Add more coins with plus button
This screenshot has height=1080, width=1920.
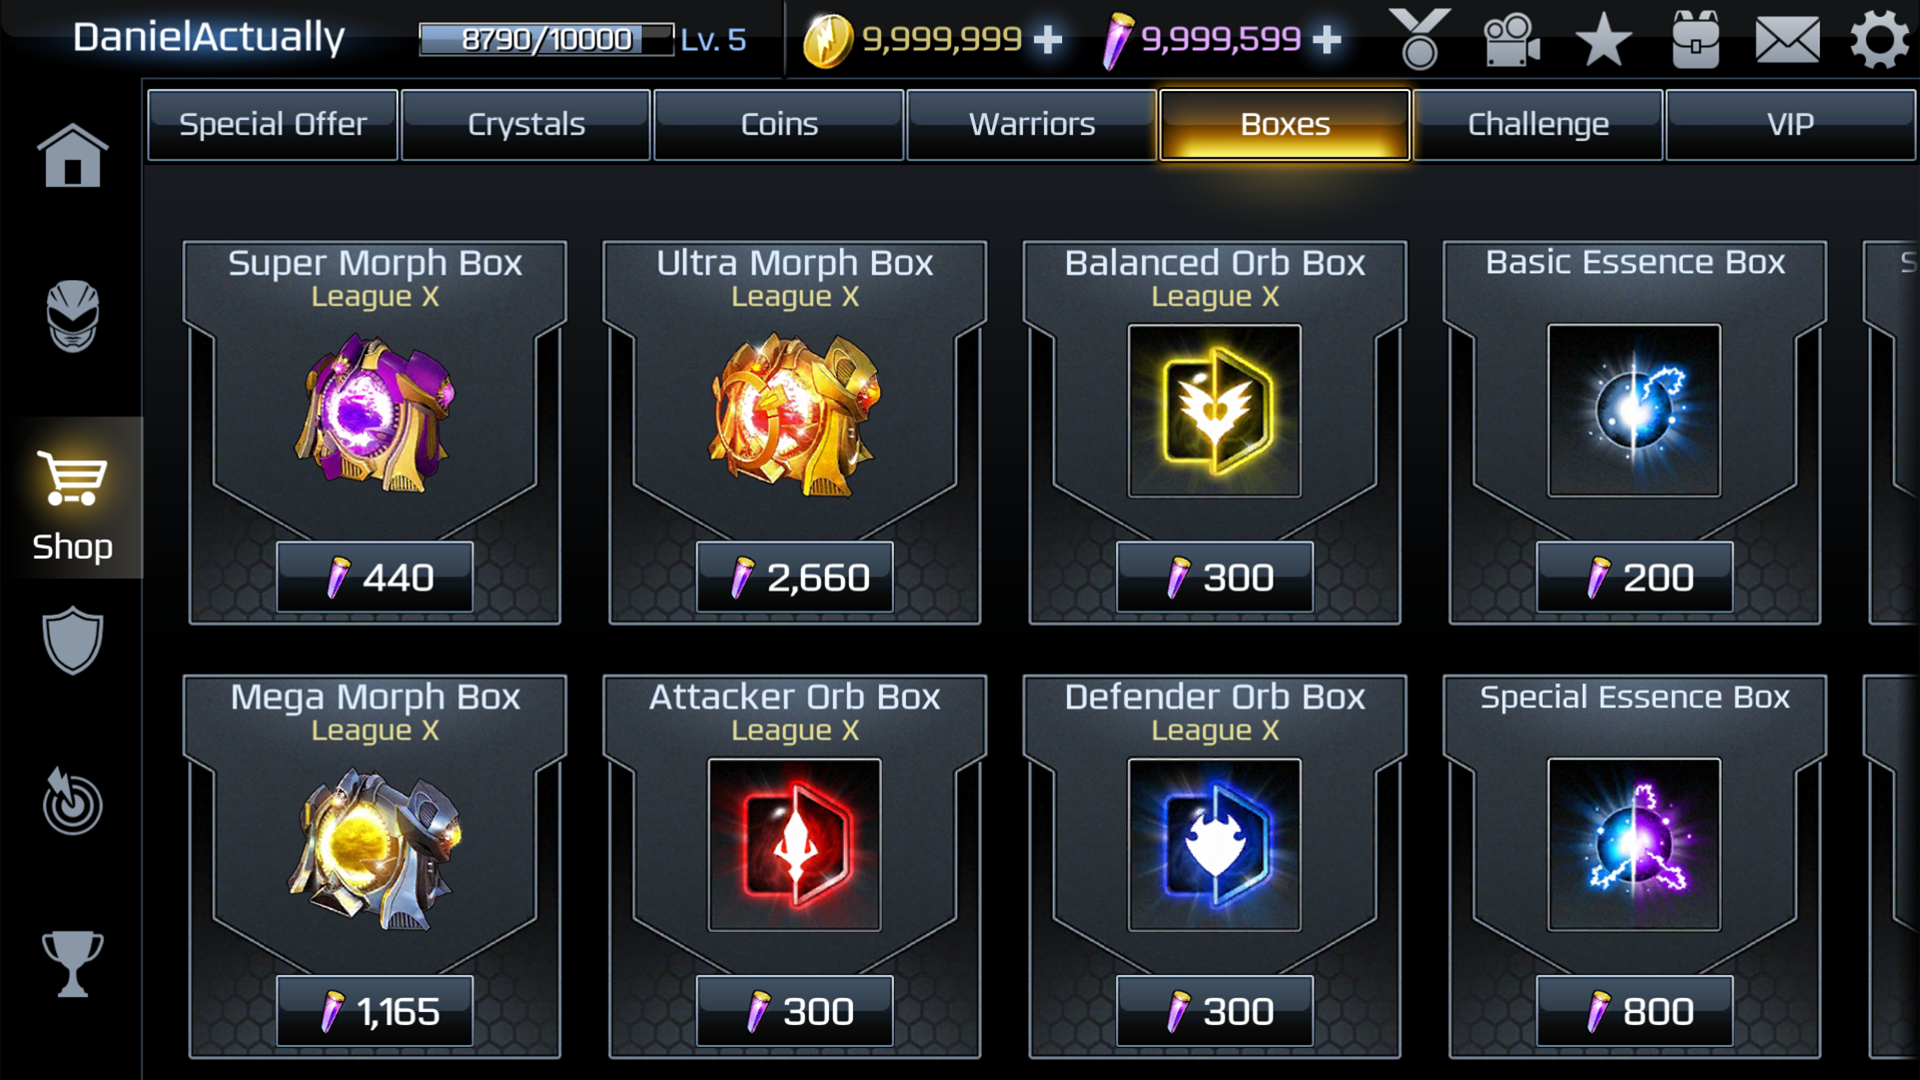[1047, 39]
